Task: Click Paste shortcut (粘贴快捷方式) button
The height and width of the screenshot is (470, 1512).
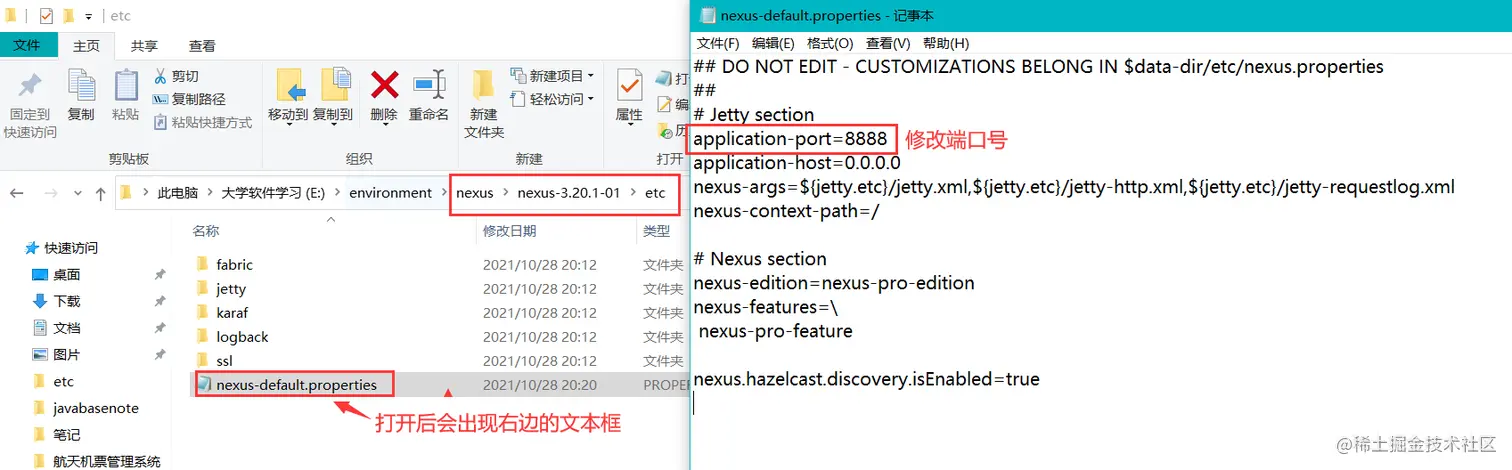Action: pyautogui.click(x=203, y=122)
